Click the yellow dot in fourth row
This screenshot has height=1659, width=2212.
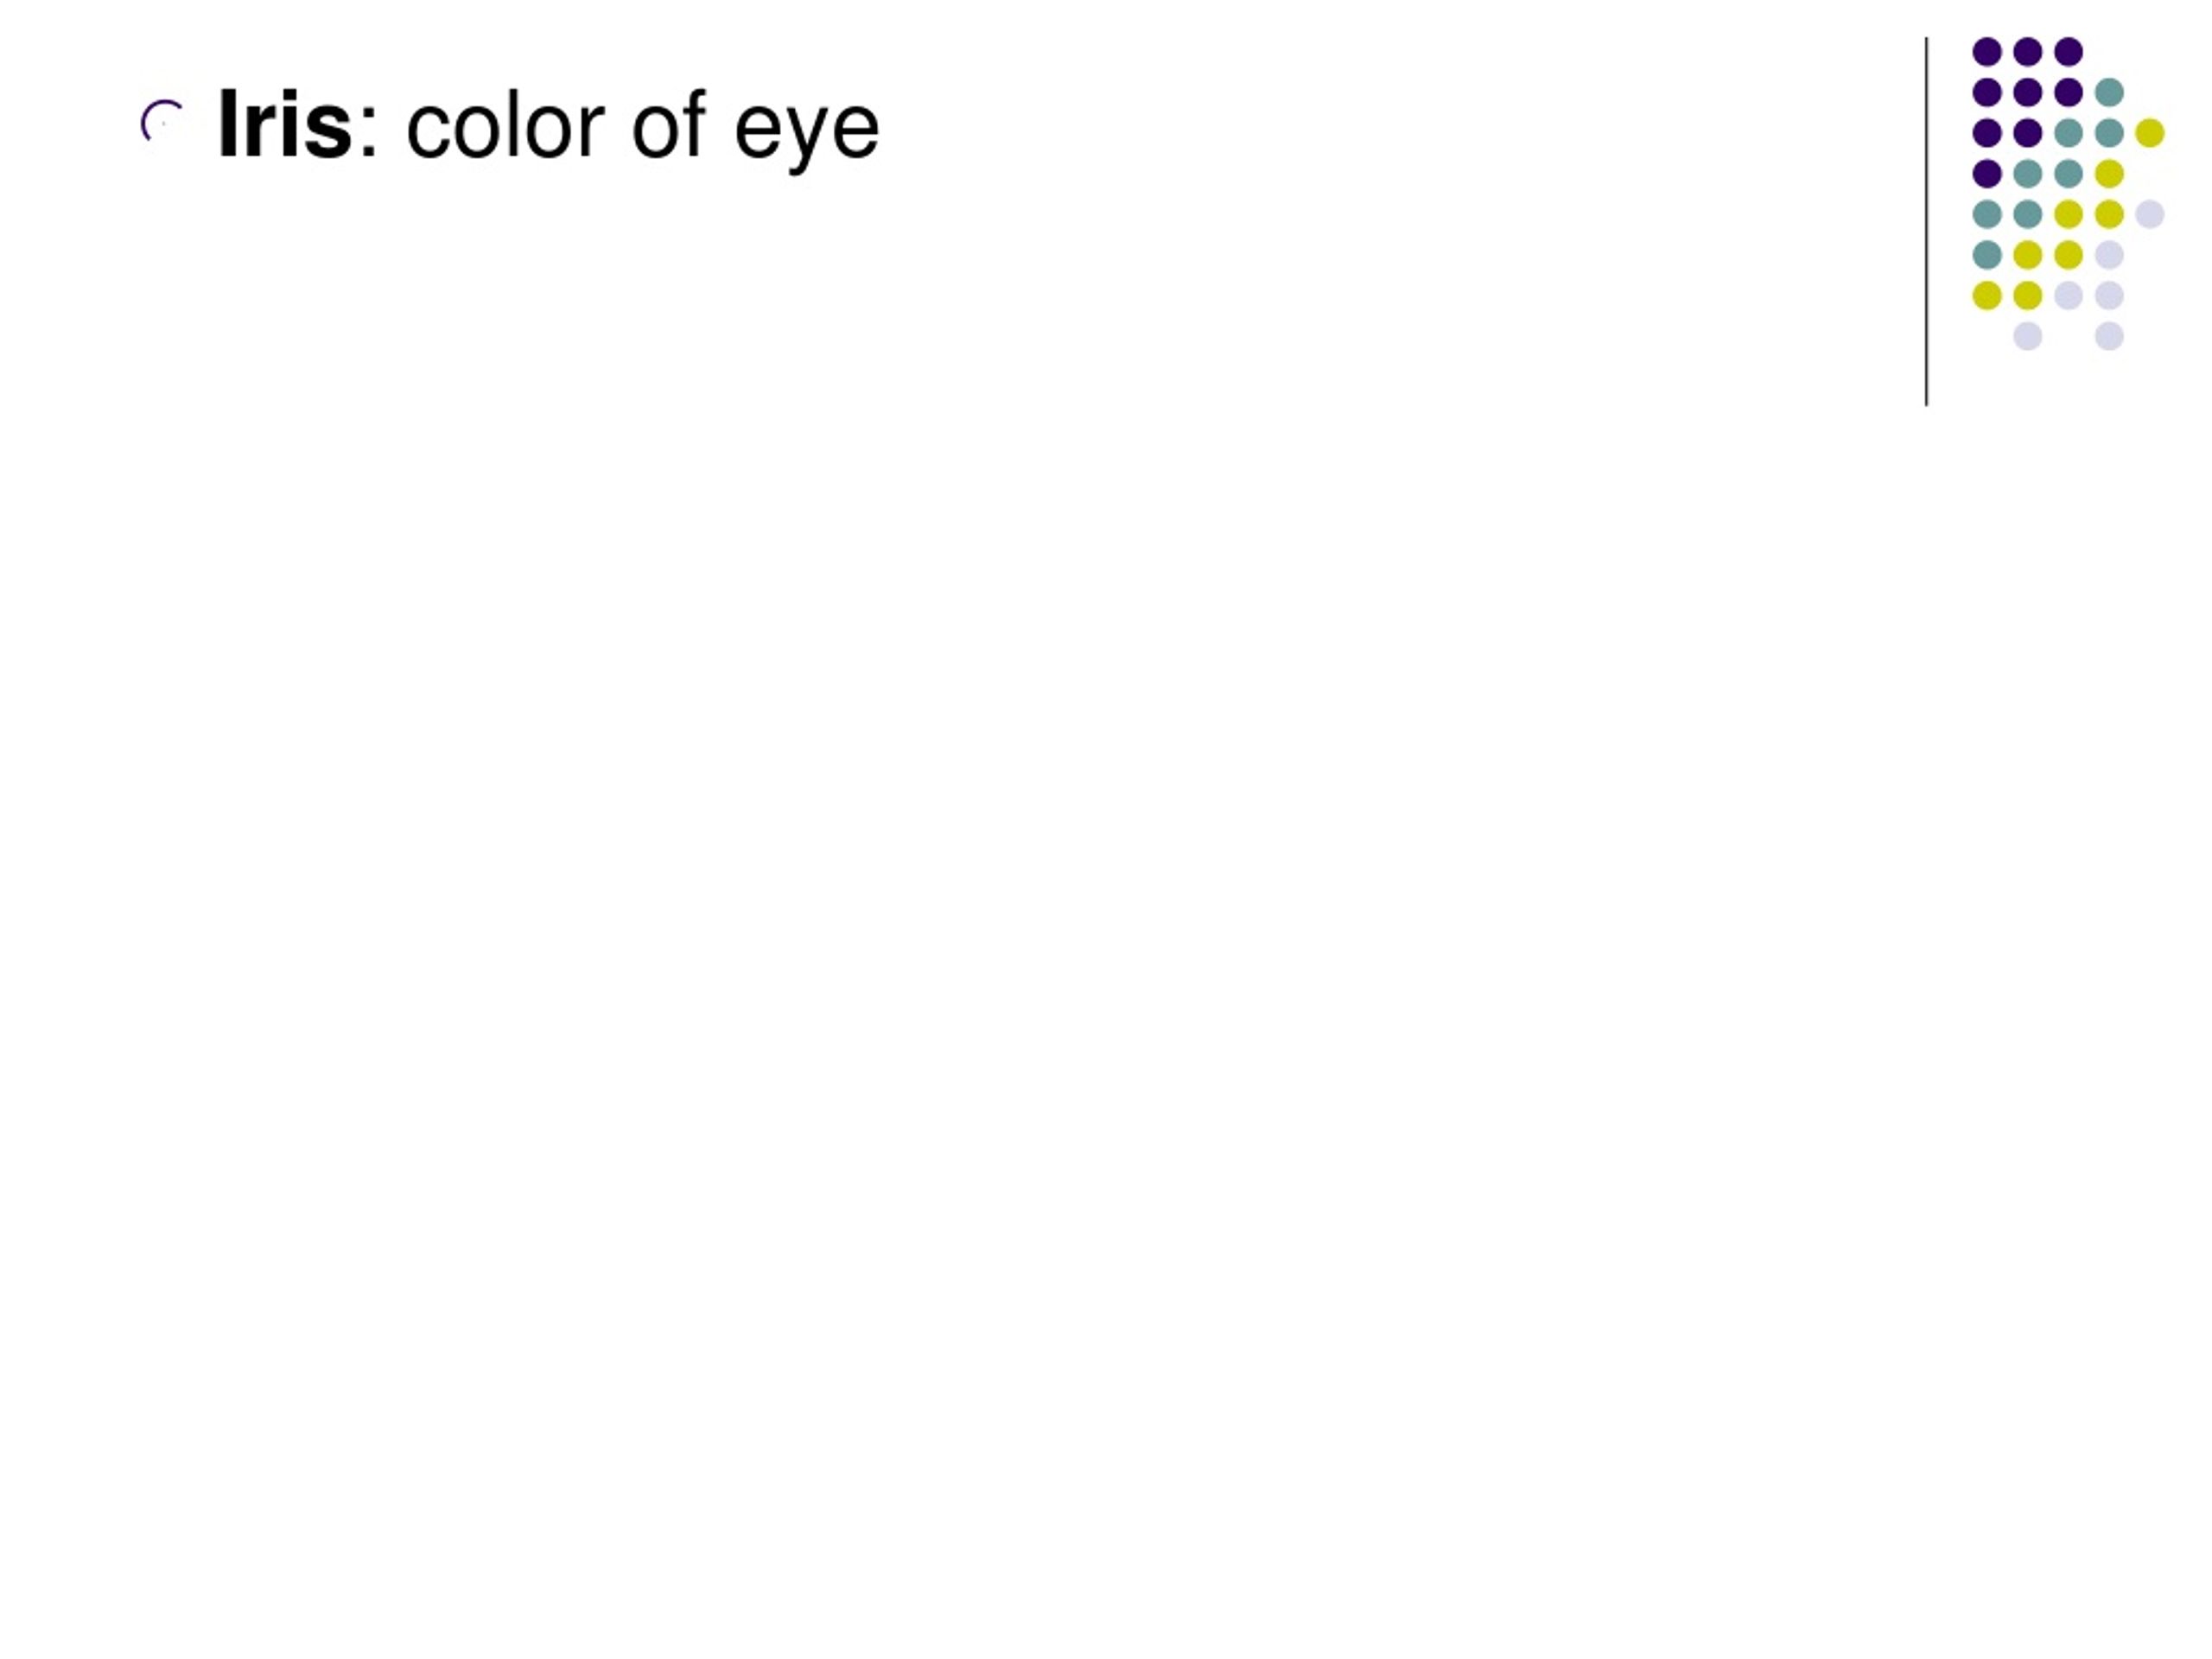2109,173
